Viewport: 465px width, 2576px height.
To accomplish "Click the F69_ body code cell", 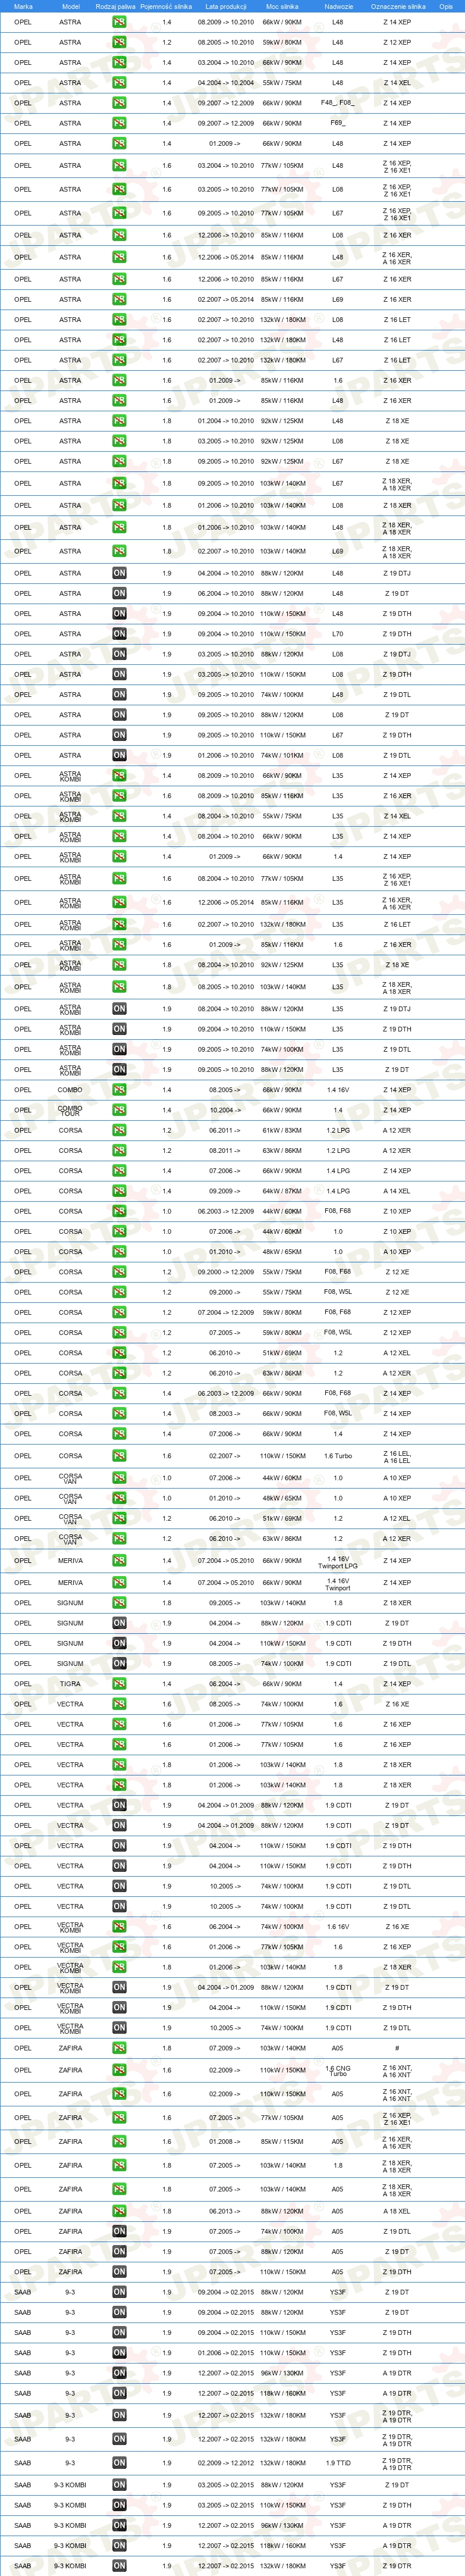I will [338, 123].
